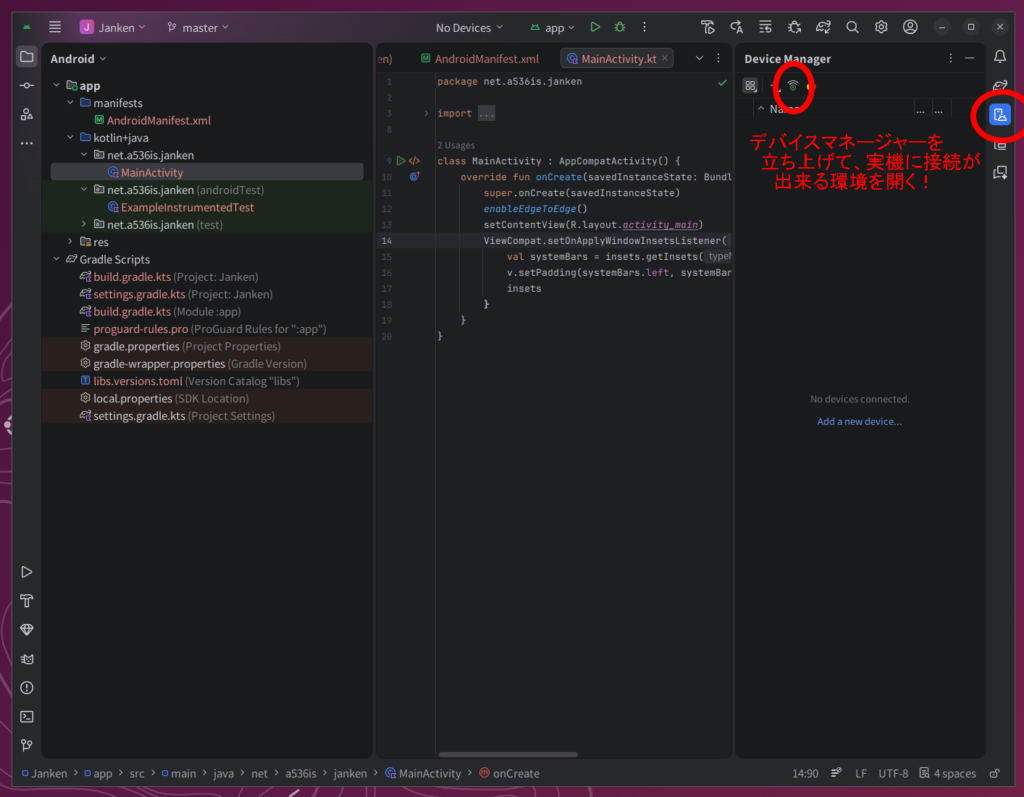Expand the res folder in project tree
The height and width of the screenshot is (797, 1024).
[71, 242]
